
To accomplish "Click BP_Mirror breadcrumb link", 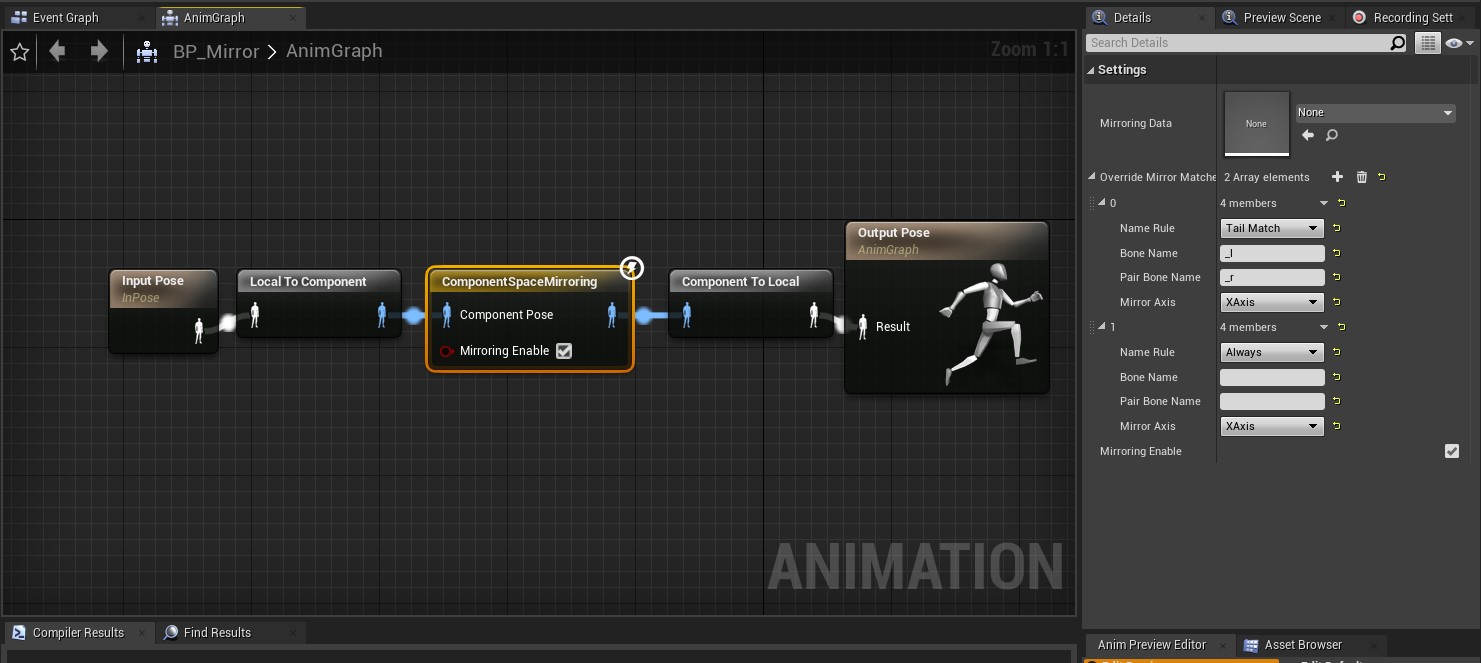I will tap(216, 51).
